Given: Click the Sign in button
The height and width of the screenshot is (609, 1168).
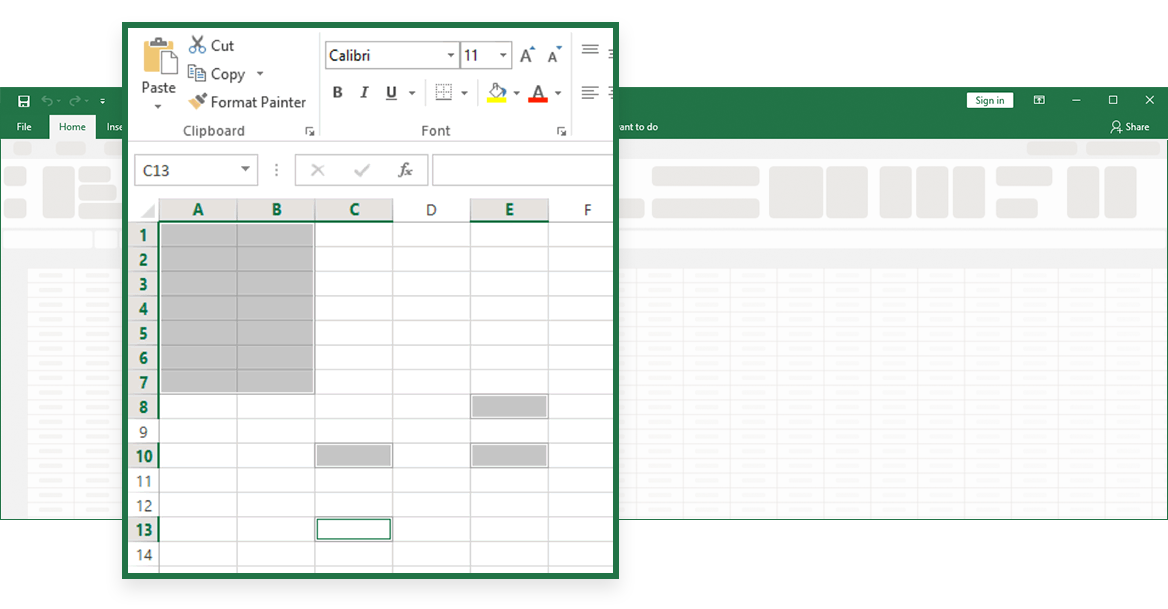Looking at the screenshot, I should 989,100.
